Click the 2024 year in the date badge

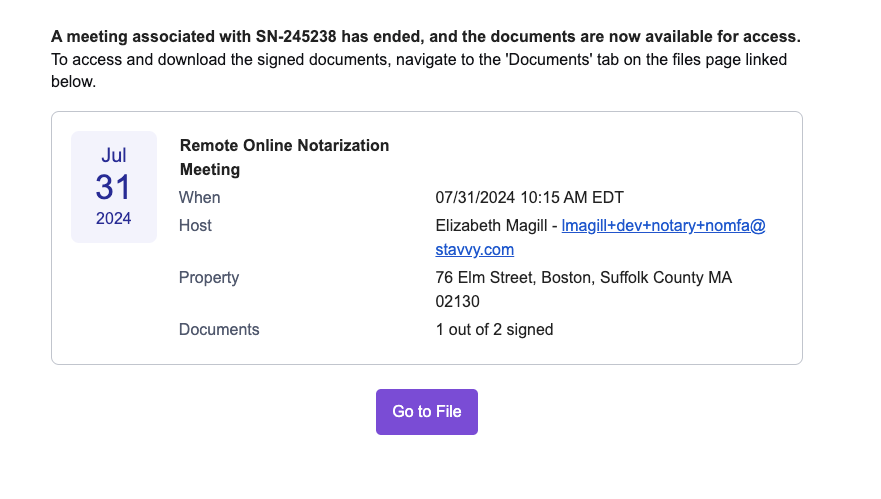coord(113,218)
